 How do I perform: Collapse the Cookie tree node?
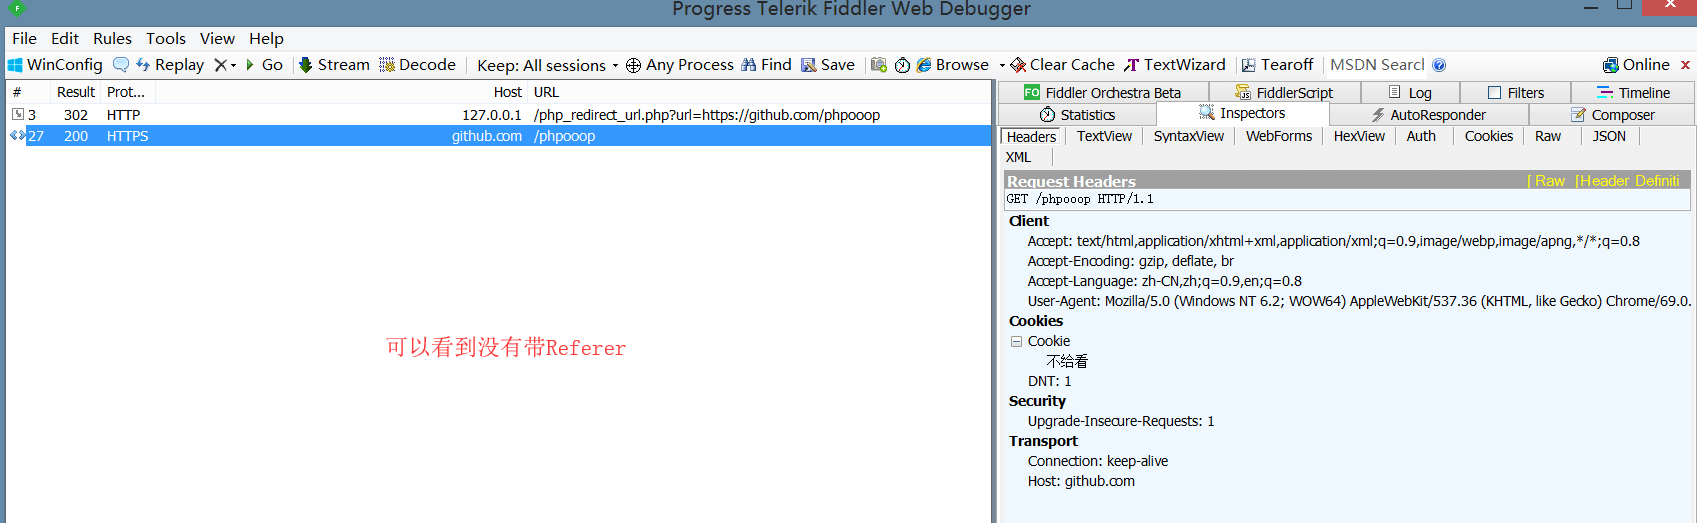click(x=1016, y=341)
